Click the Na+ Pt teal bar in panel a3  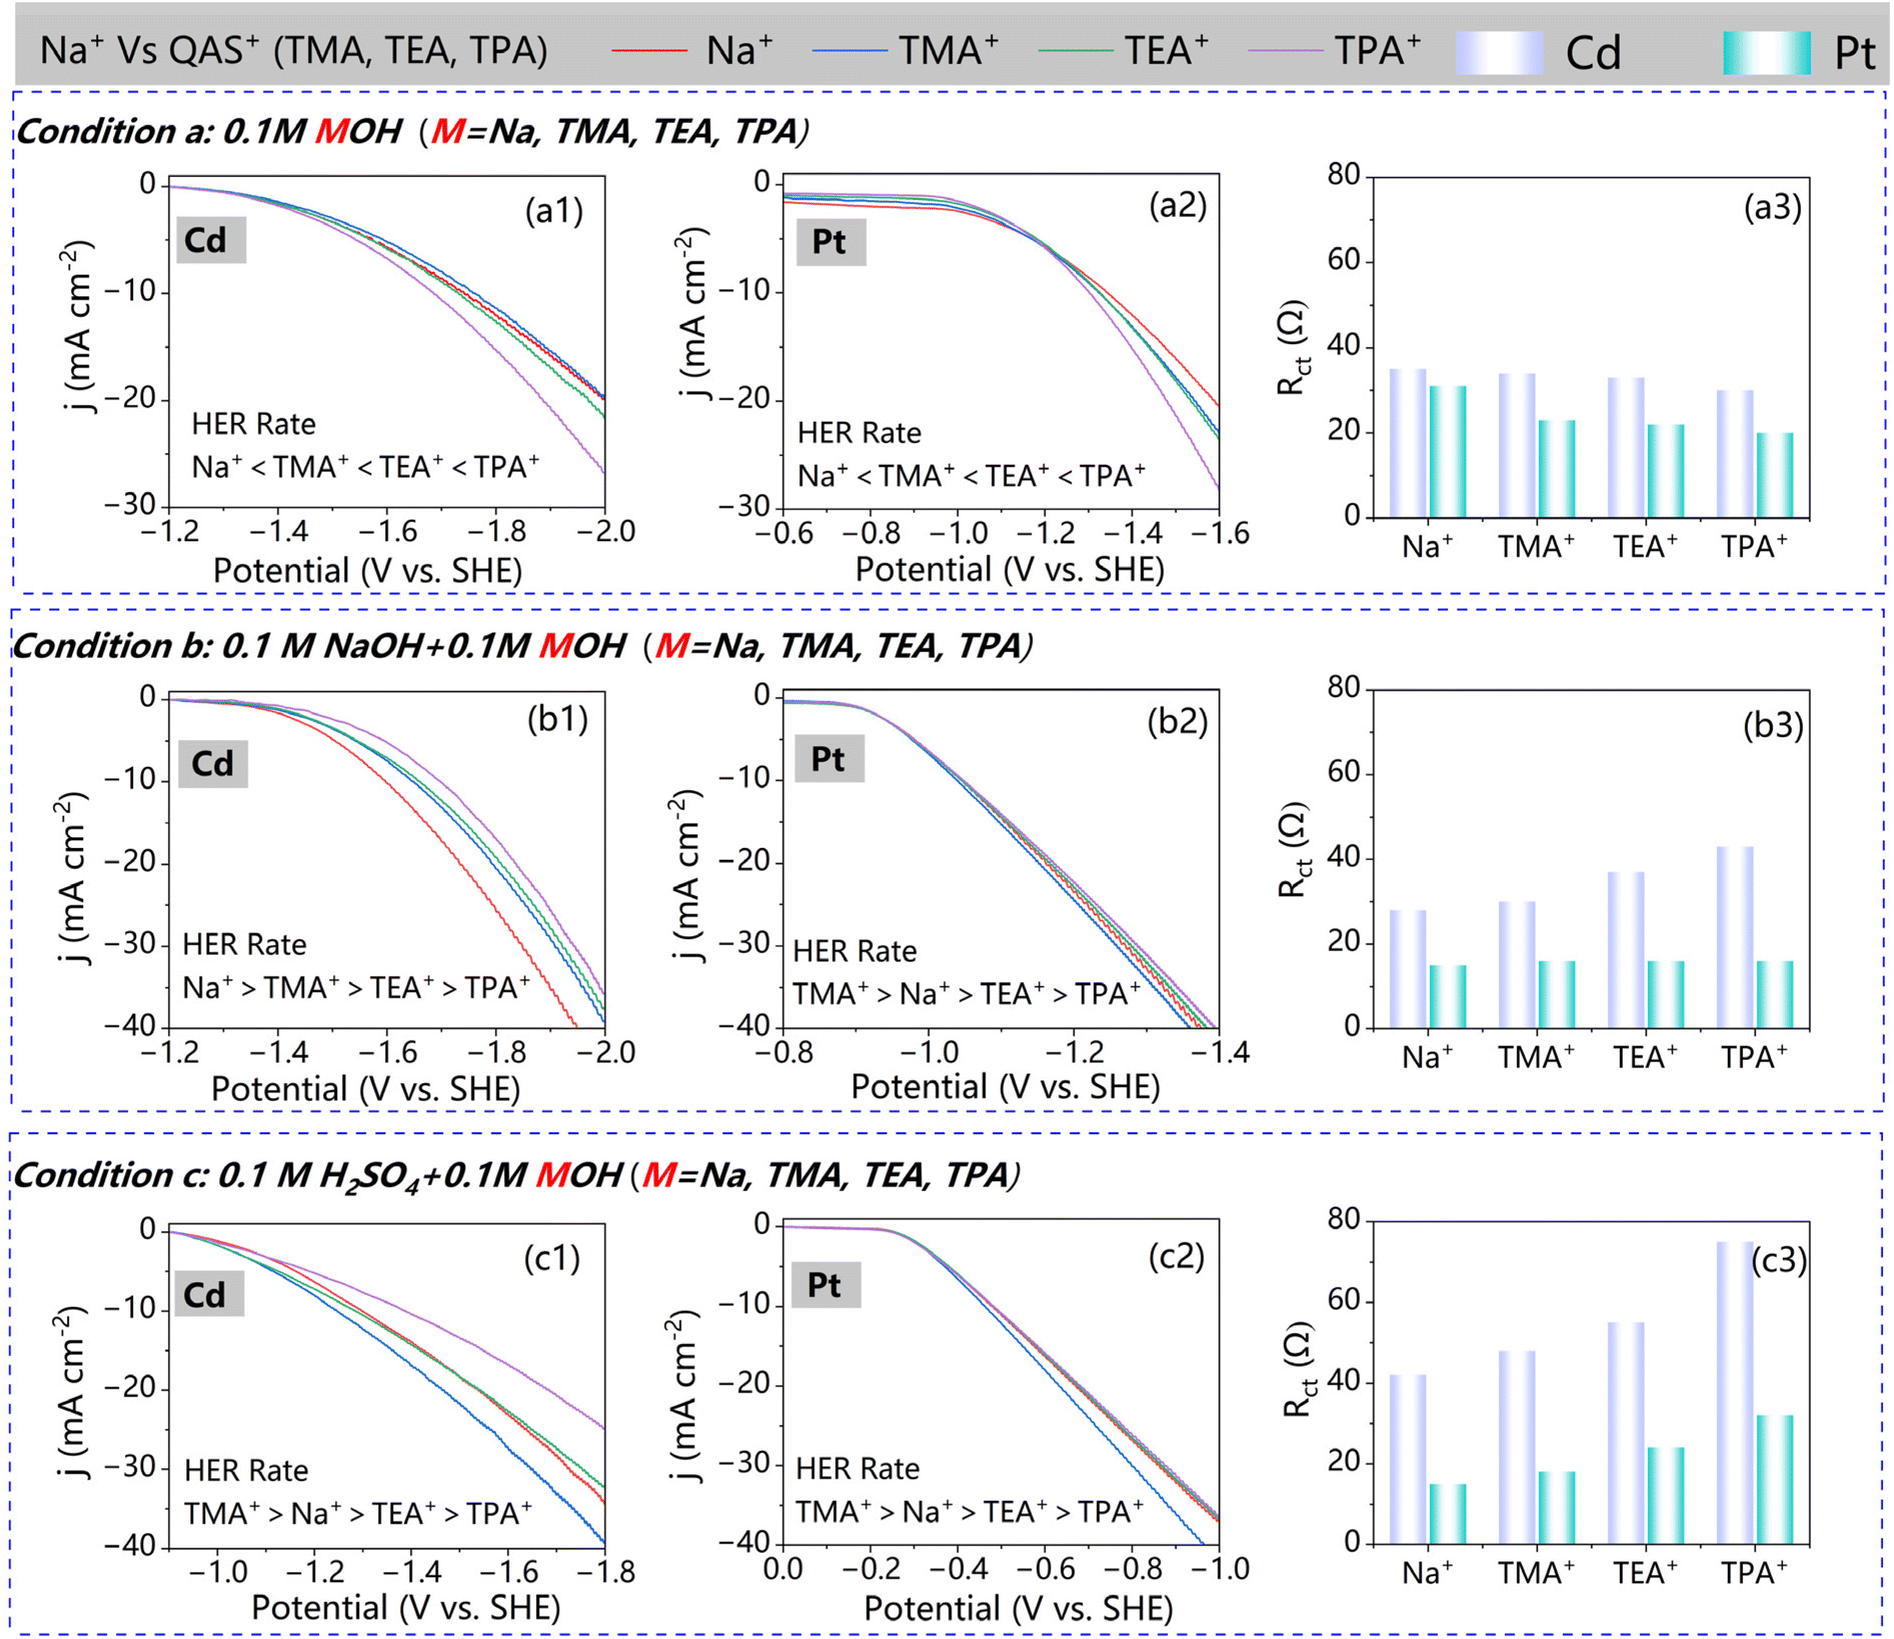[1448, 451]
